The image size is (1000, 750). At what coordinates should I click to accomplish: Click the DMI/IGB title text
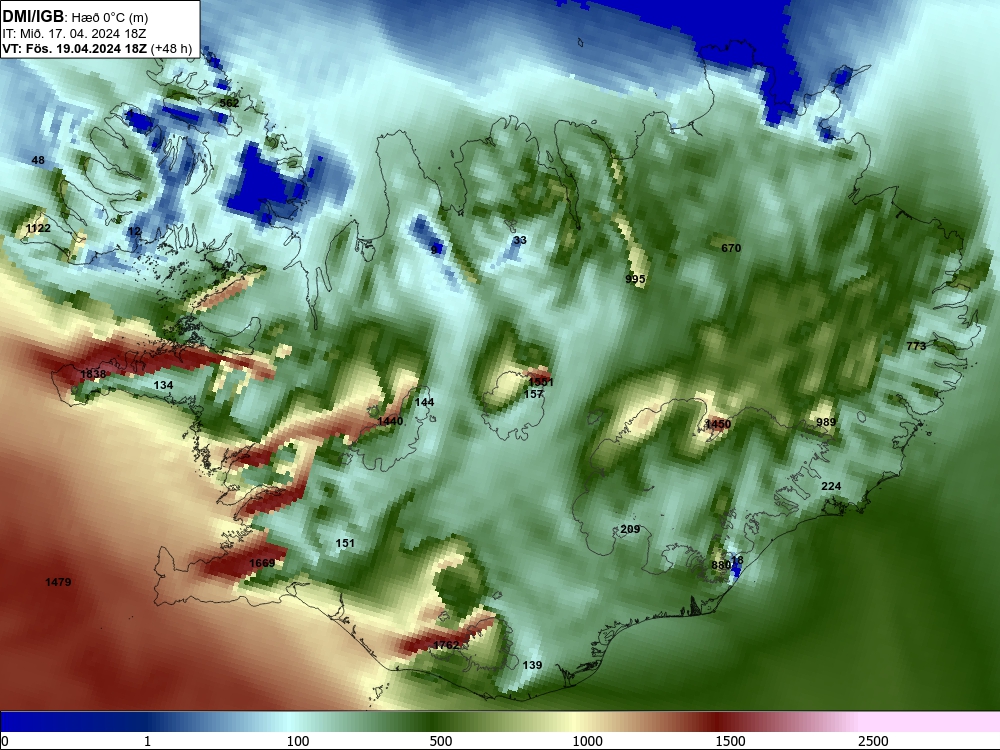tap(33, 16)
